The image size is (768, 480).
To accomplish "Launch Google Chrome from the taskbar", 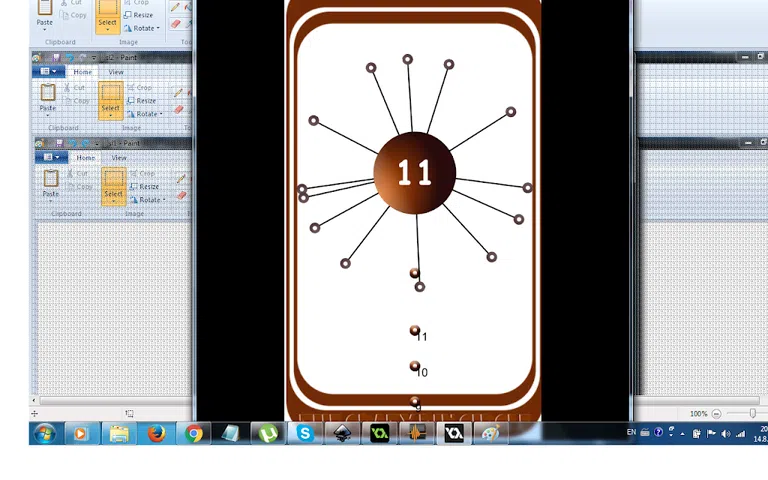I will (193, 433).
